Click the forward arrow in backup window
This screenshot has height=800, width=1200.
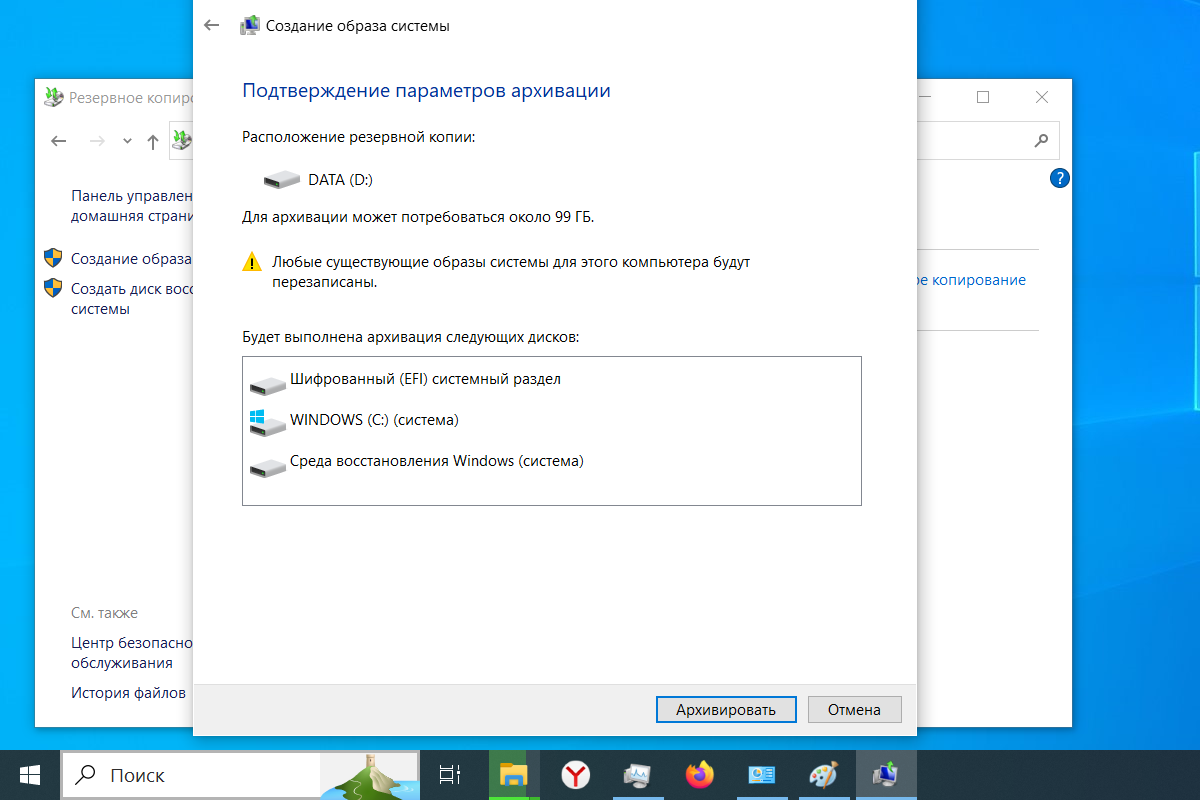tap(97, 141)
